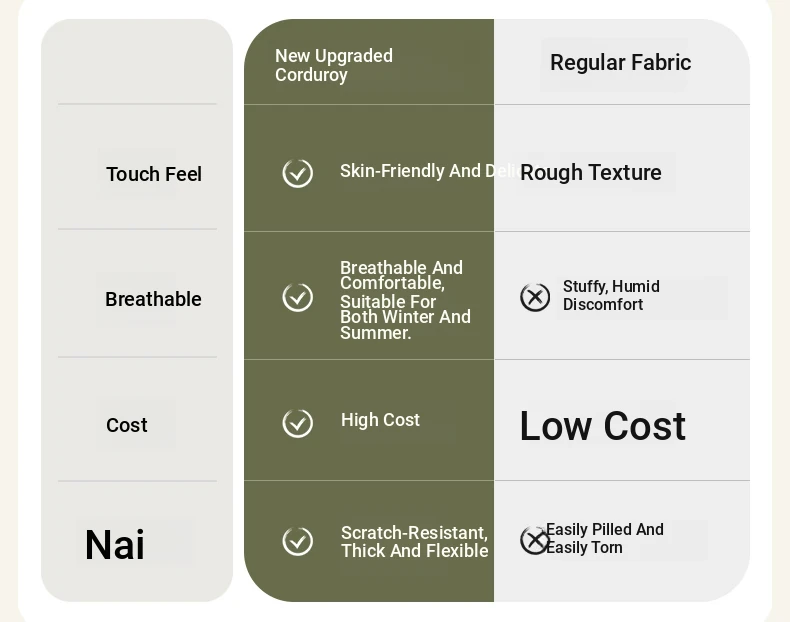Click the Stuffy, Humid Discomfort text
Image resolution: width=790 pixels, height=622 pixels.
click(611, 296)
